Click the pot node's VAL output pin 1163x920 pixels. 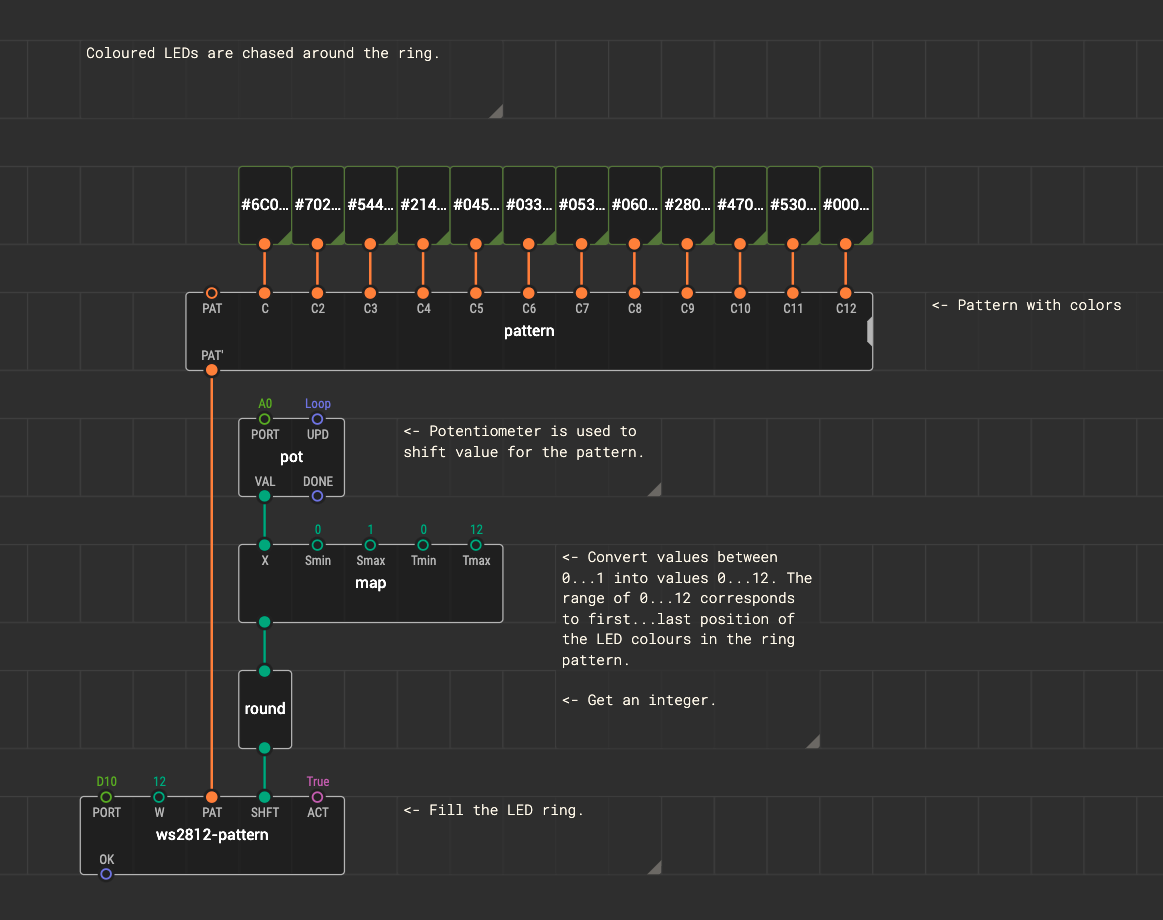(265, 496)
